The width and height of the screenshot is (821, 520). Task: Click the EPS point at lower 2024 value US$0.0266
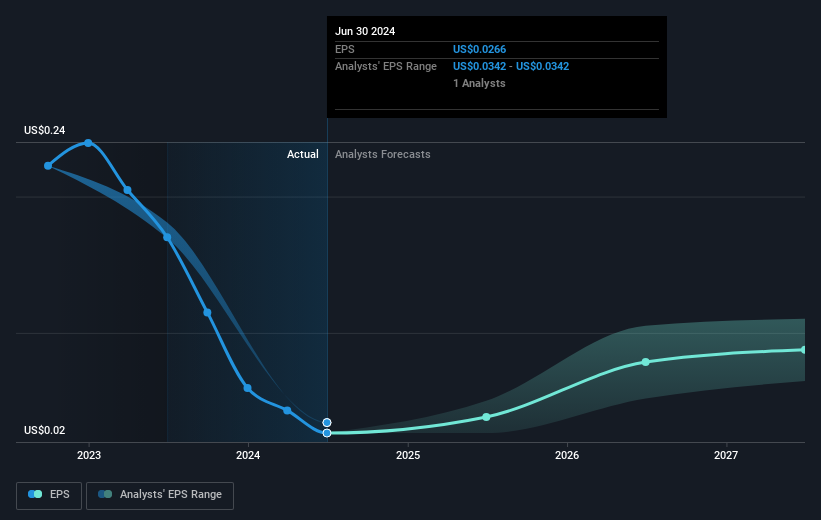[327, 433]
